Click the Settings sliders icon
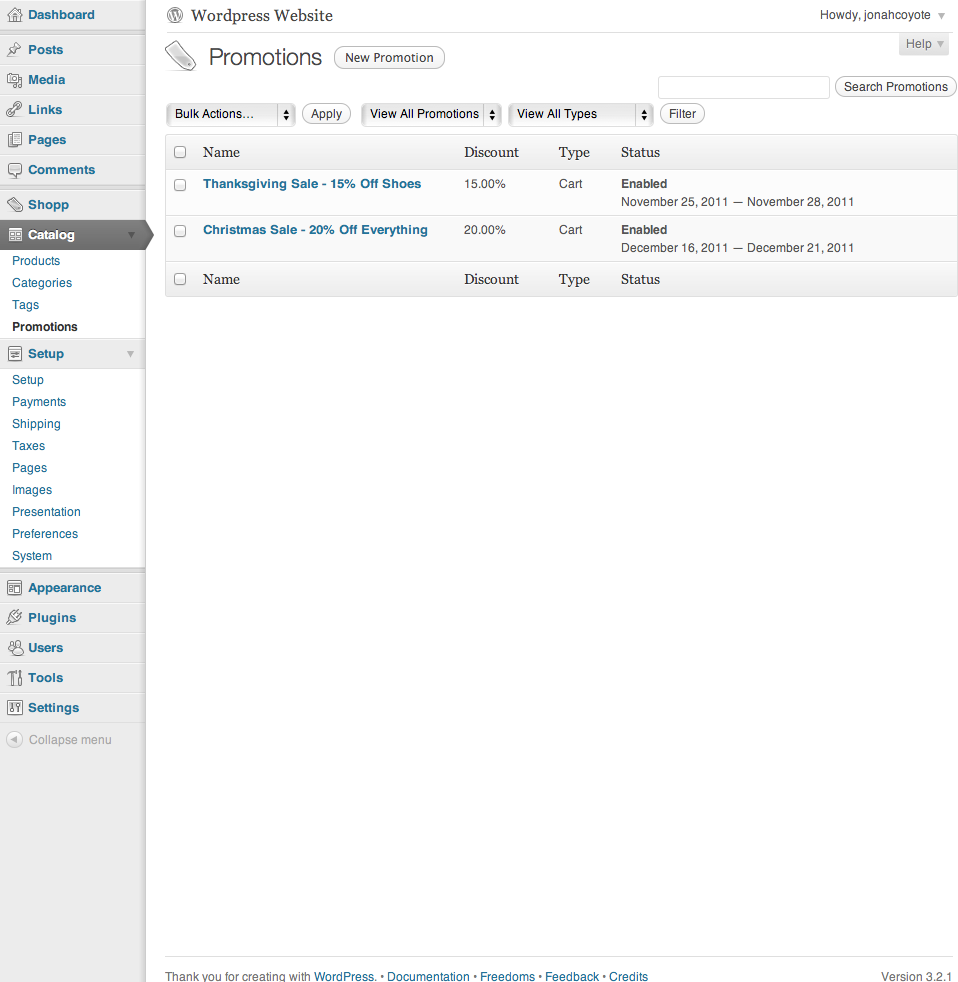Viewport: 958px width, 982px height. tap(14, 708)
